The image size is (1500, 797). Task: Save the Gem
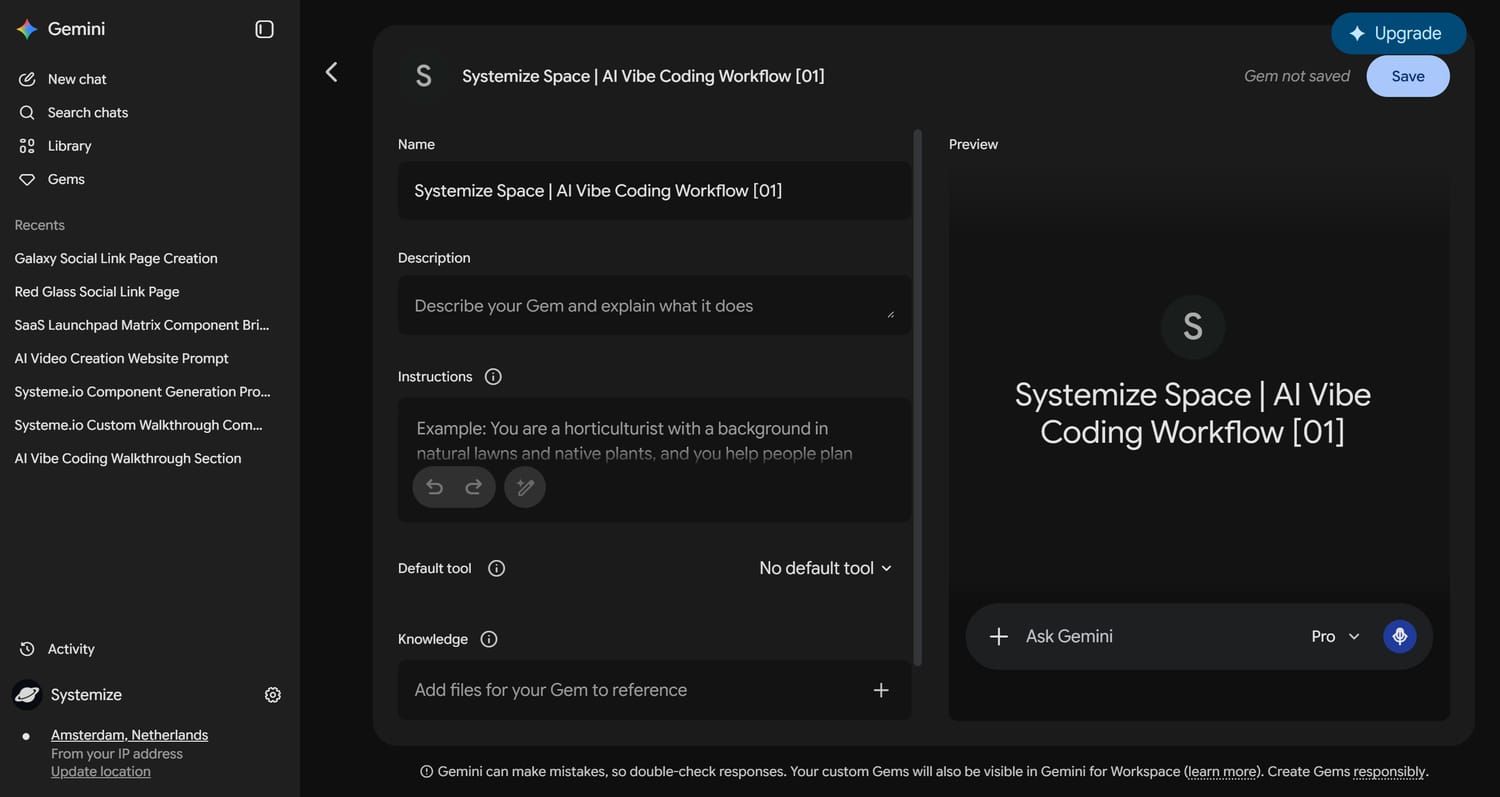[1408, 76]
